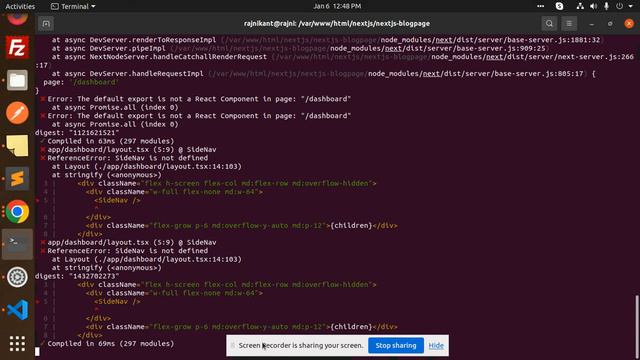Launch Postman from the dock

click(17, 113)
